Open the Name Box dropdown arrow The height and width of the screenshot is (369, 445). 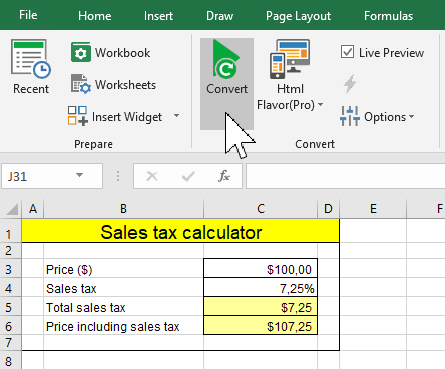tap(79, 175)
